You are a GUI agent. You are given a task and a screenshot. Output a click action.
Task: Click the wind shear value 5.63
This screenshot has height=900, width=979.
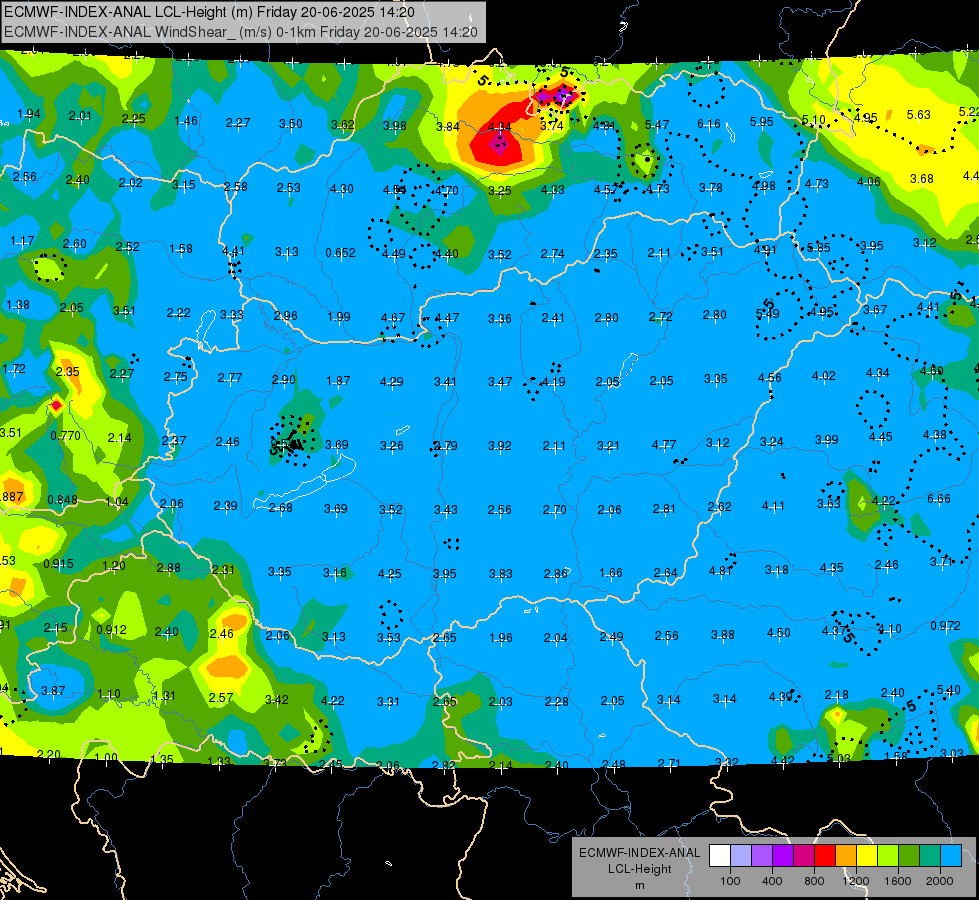pyautogui.click(x=918, y=114)
